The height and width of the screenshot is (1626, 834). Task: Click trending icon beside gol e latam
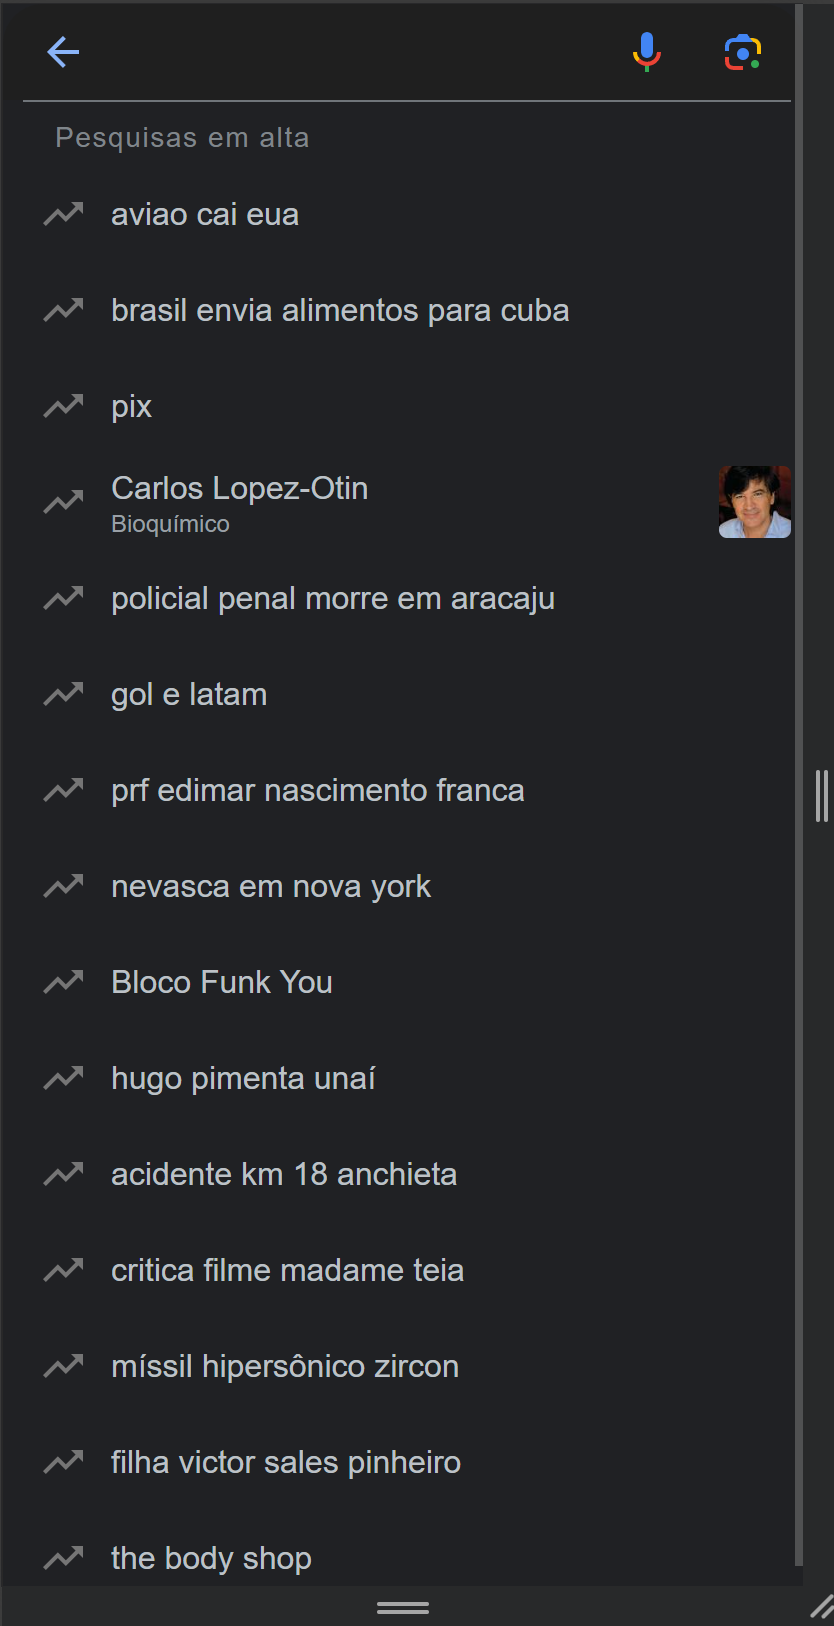pos(64,694)
